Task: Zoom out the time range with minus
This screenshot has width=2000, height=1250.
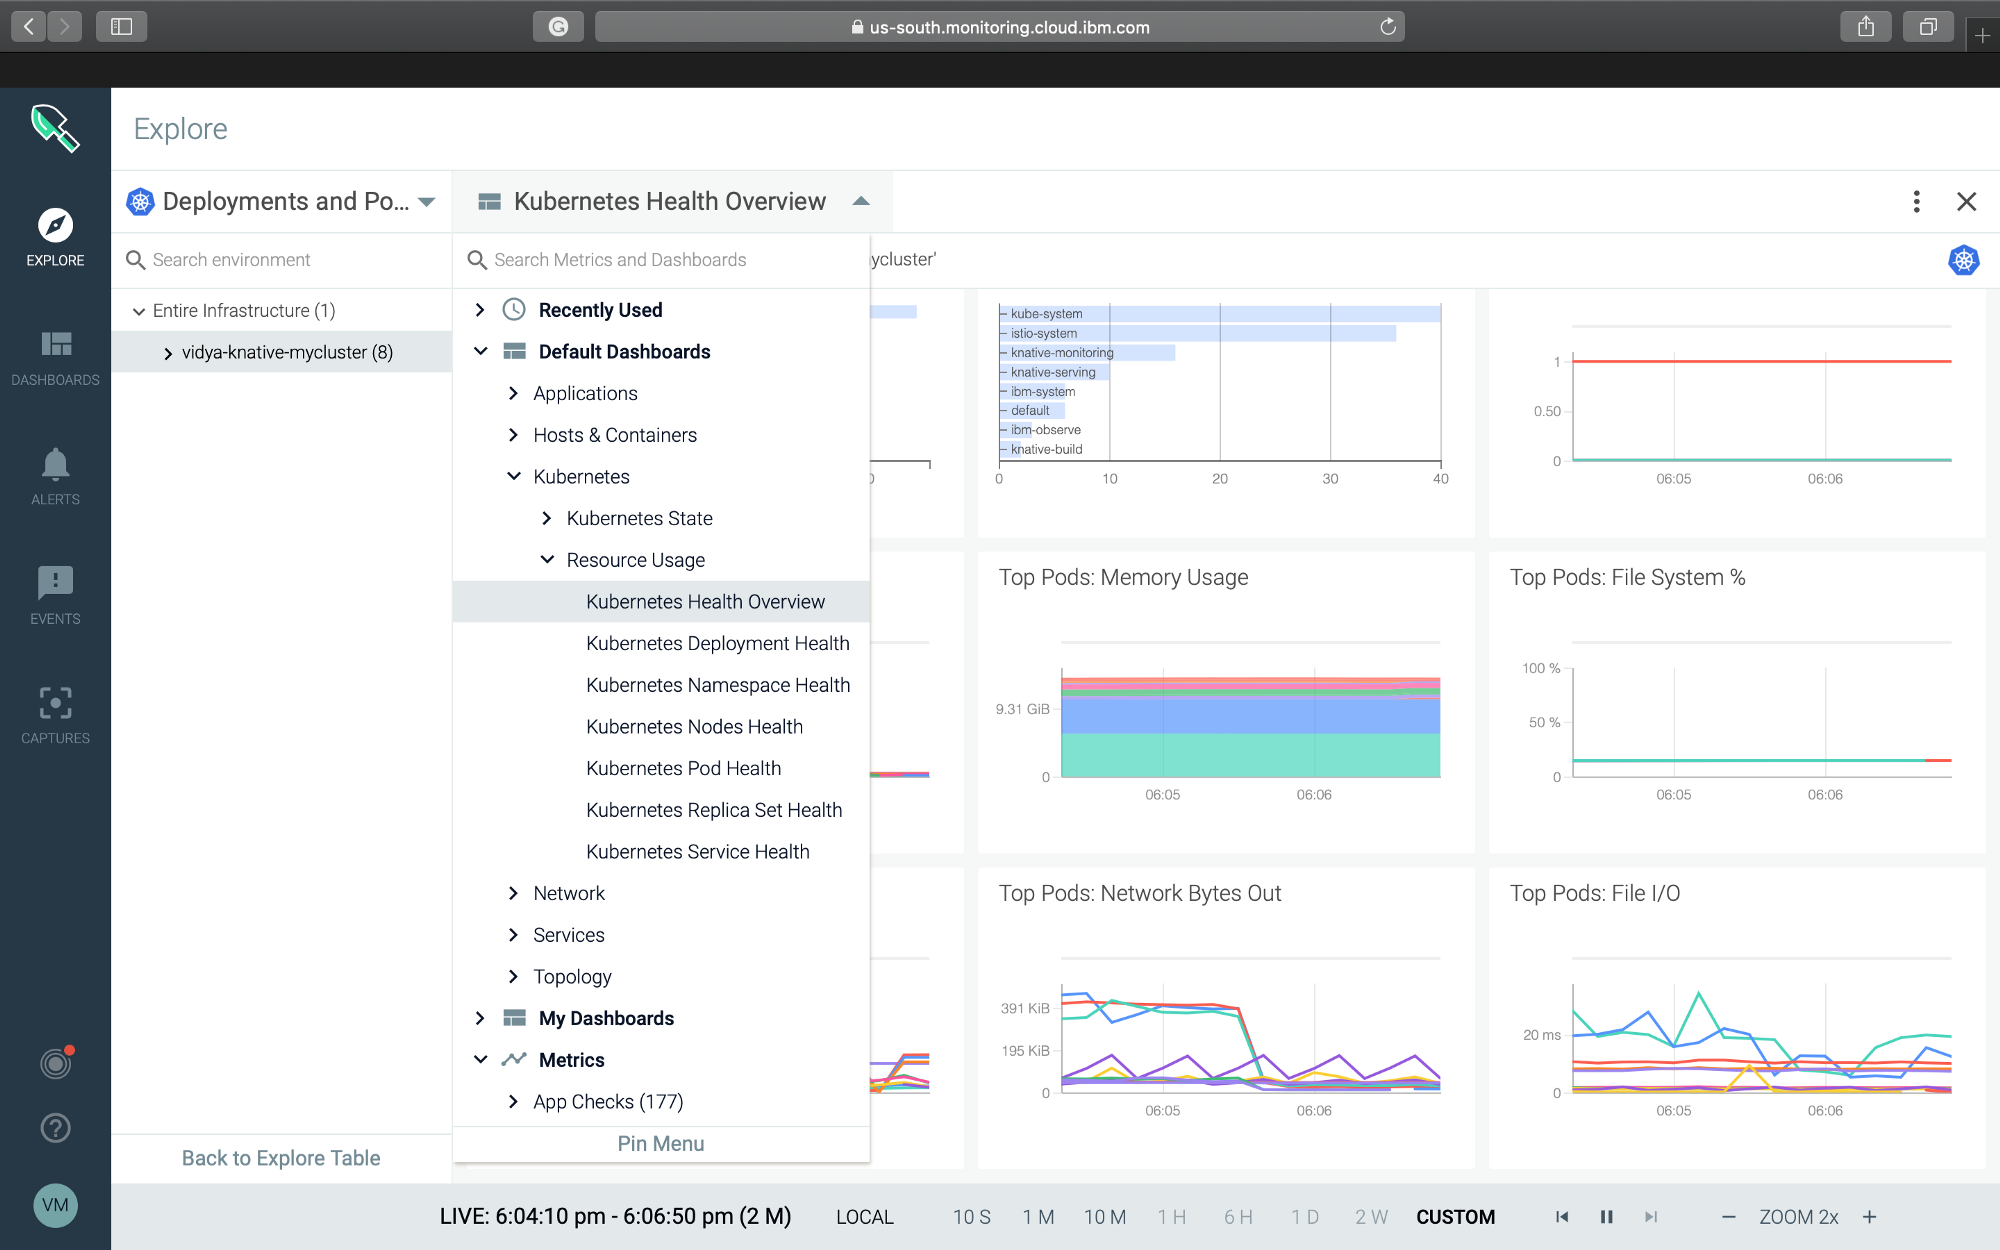Action: coord(1728,1217)
